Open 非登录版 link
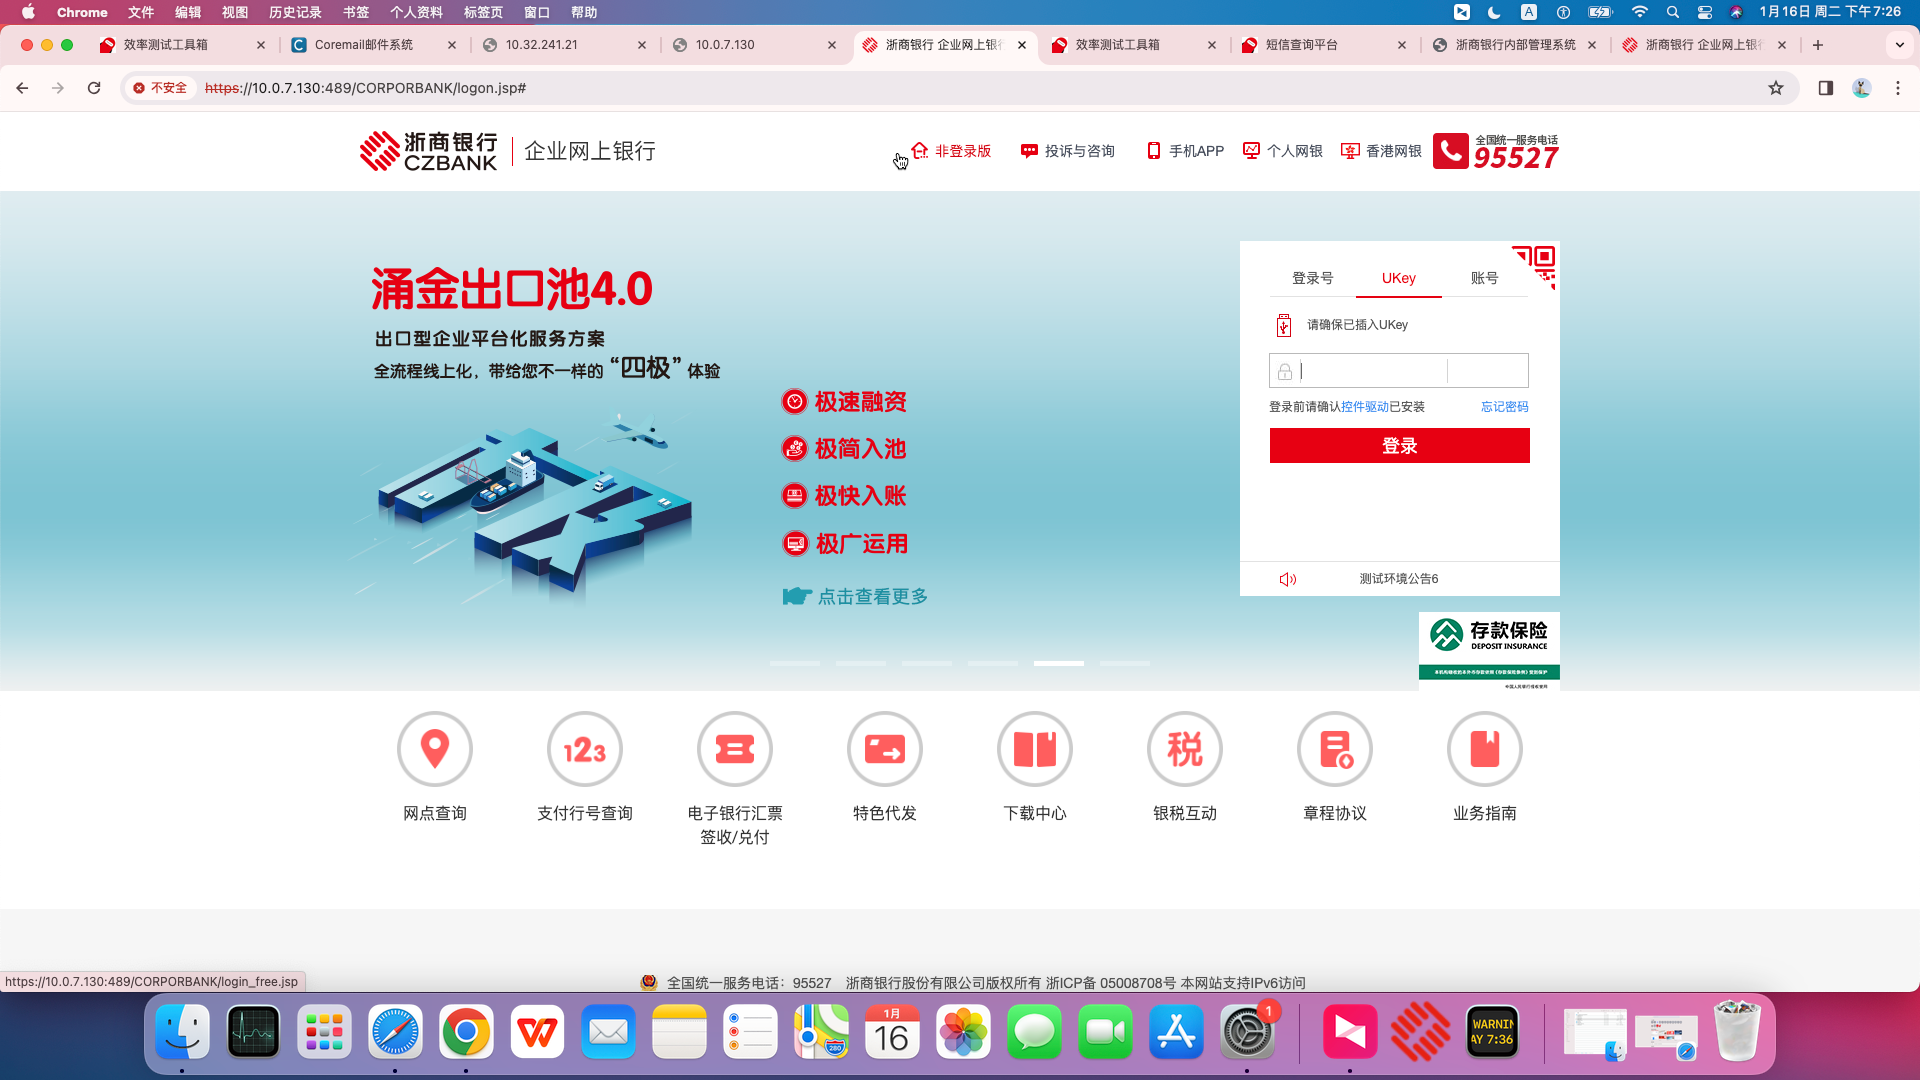This screenshot has height=1080, width=1920. pyautogui.click(x=951, y=151)
